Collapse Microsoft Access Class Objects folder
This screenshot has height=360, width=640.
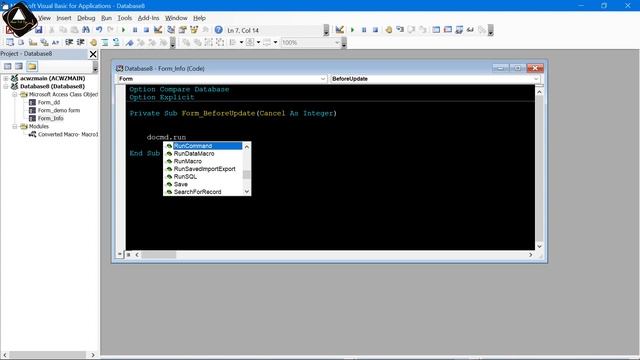pos(15,94)
